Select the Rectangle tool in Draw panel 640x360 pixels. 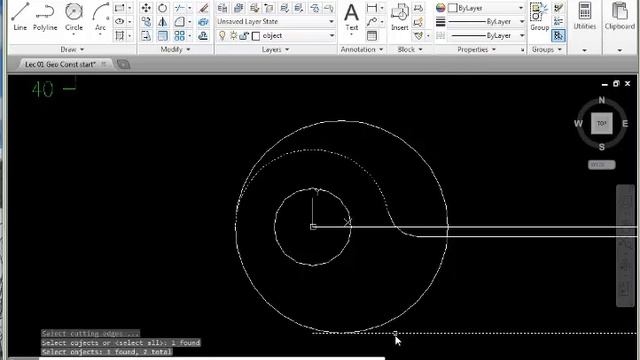click(x=120, y=8)
